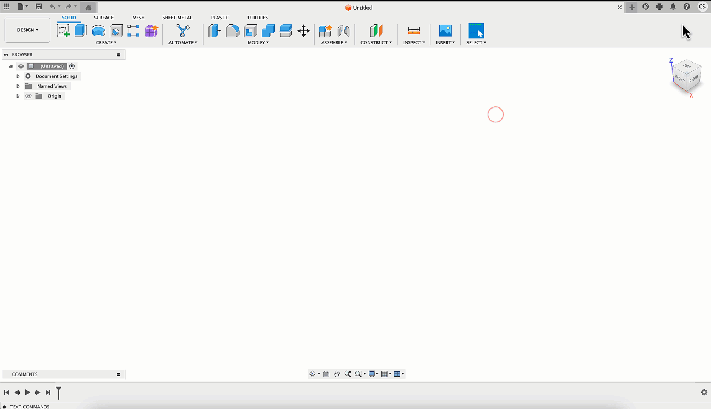Viewport: 711px width, 409px height.
Task: Toggle visibility of the Origin folder
Action: (28, 96)
